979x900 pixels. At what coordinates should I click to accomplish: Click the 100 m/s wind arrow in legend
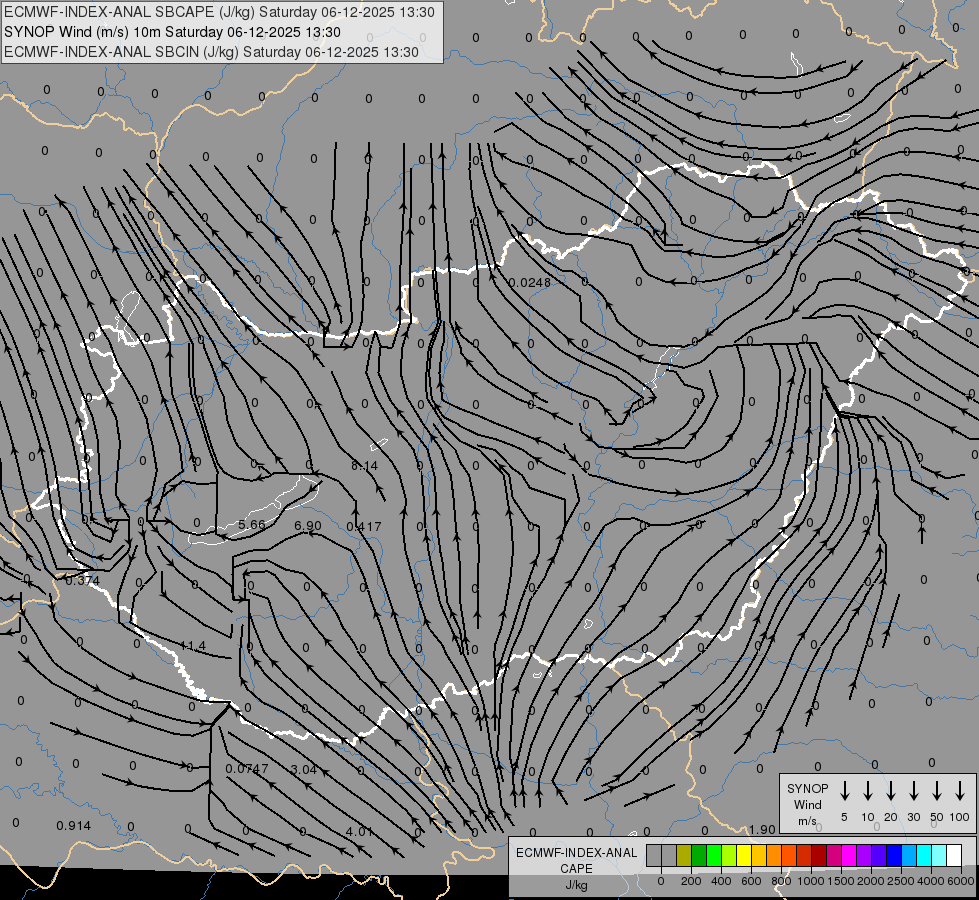pyautogui.click(x=960, y=791)
